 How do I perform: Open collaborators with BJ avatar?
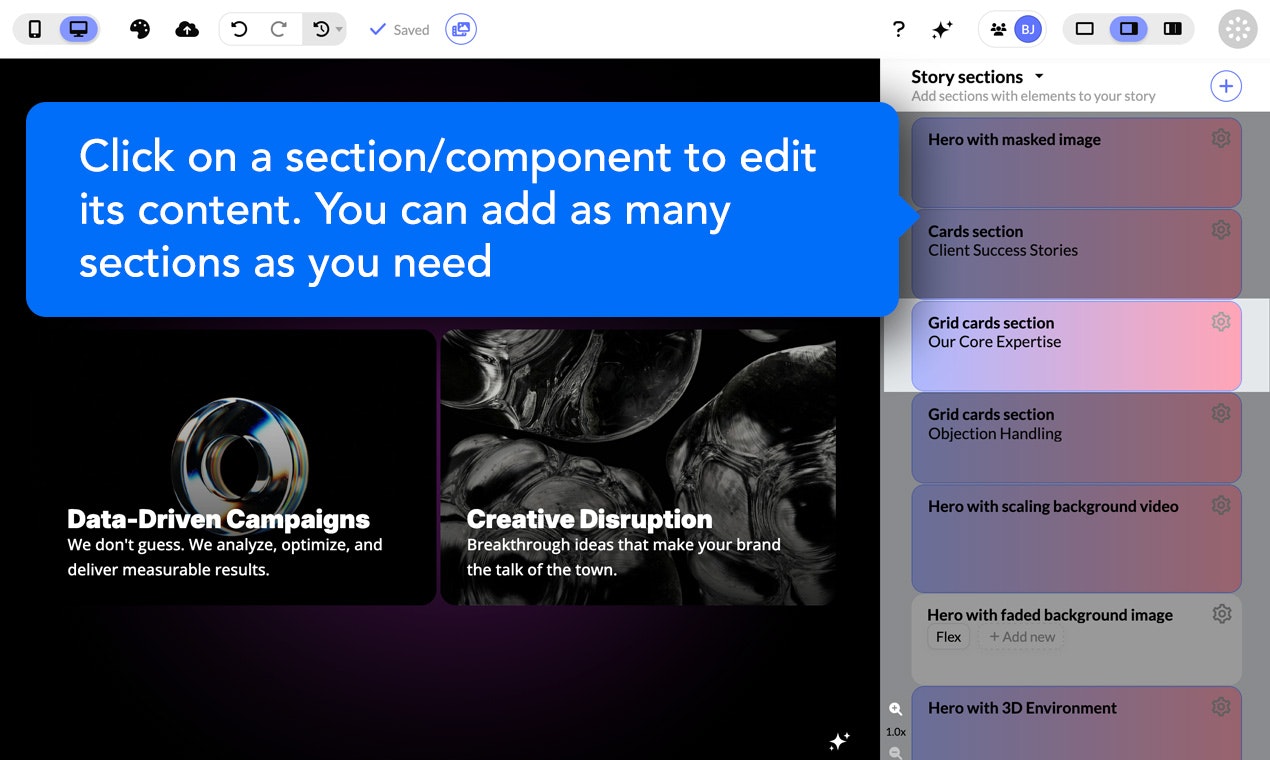[x=1013, y=29]
